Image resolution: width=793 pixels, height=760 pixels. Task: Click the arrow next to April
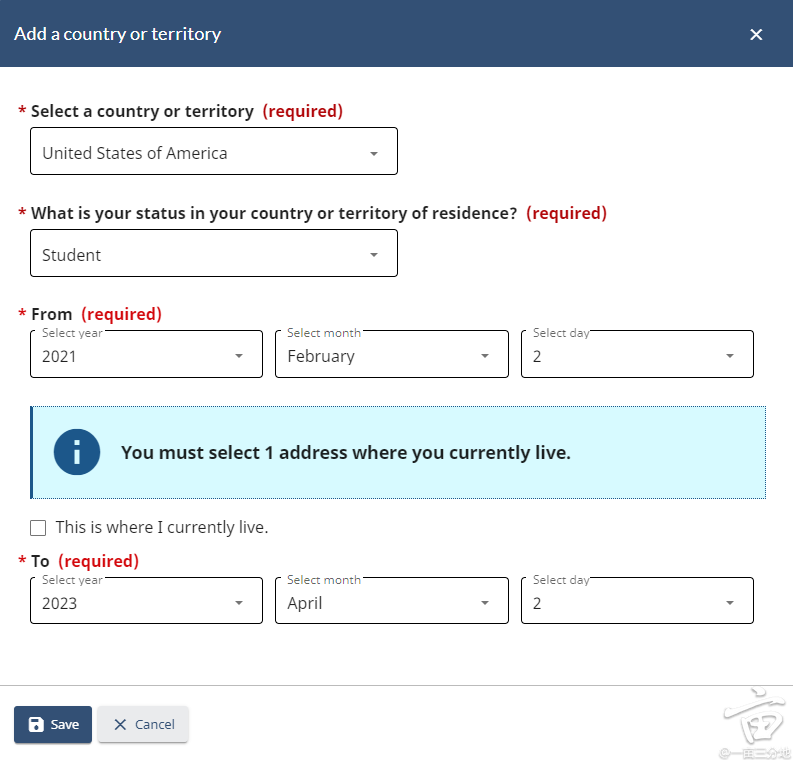[x=485, y=604]
